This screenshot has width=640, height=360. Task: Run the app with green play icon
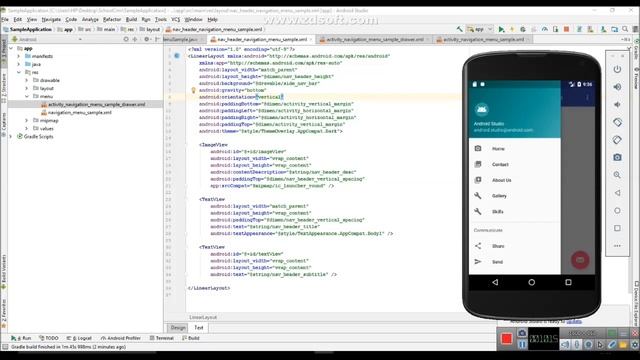[x=502, y=29]
